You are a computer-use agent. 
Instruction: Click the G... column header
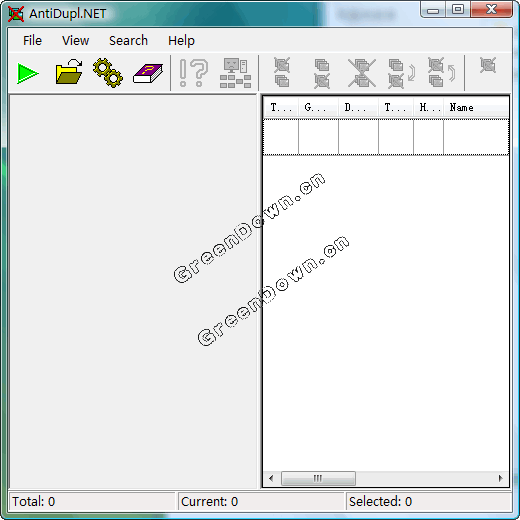tap(318, 107)
